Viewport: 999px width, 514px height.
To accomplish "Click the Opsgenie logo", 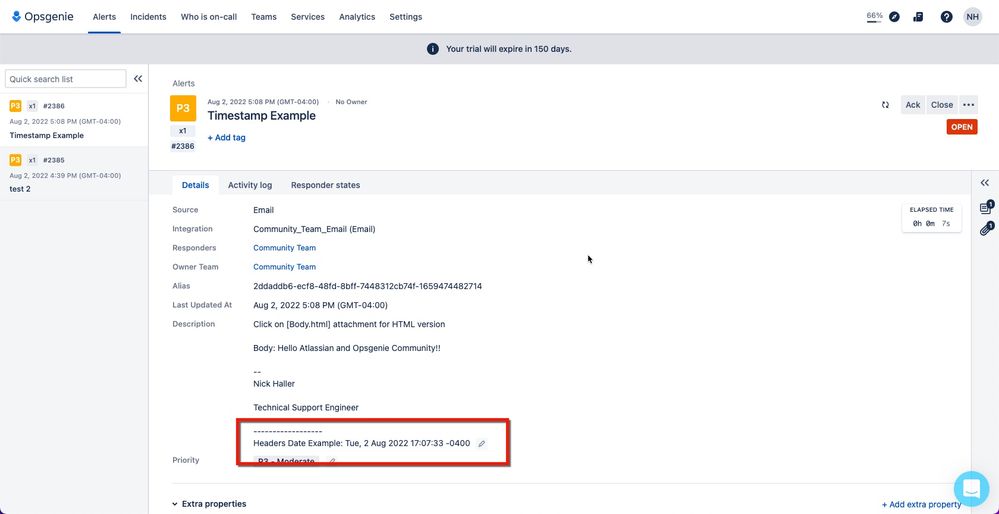I will coord(43,17).
